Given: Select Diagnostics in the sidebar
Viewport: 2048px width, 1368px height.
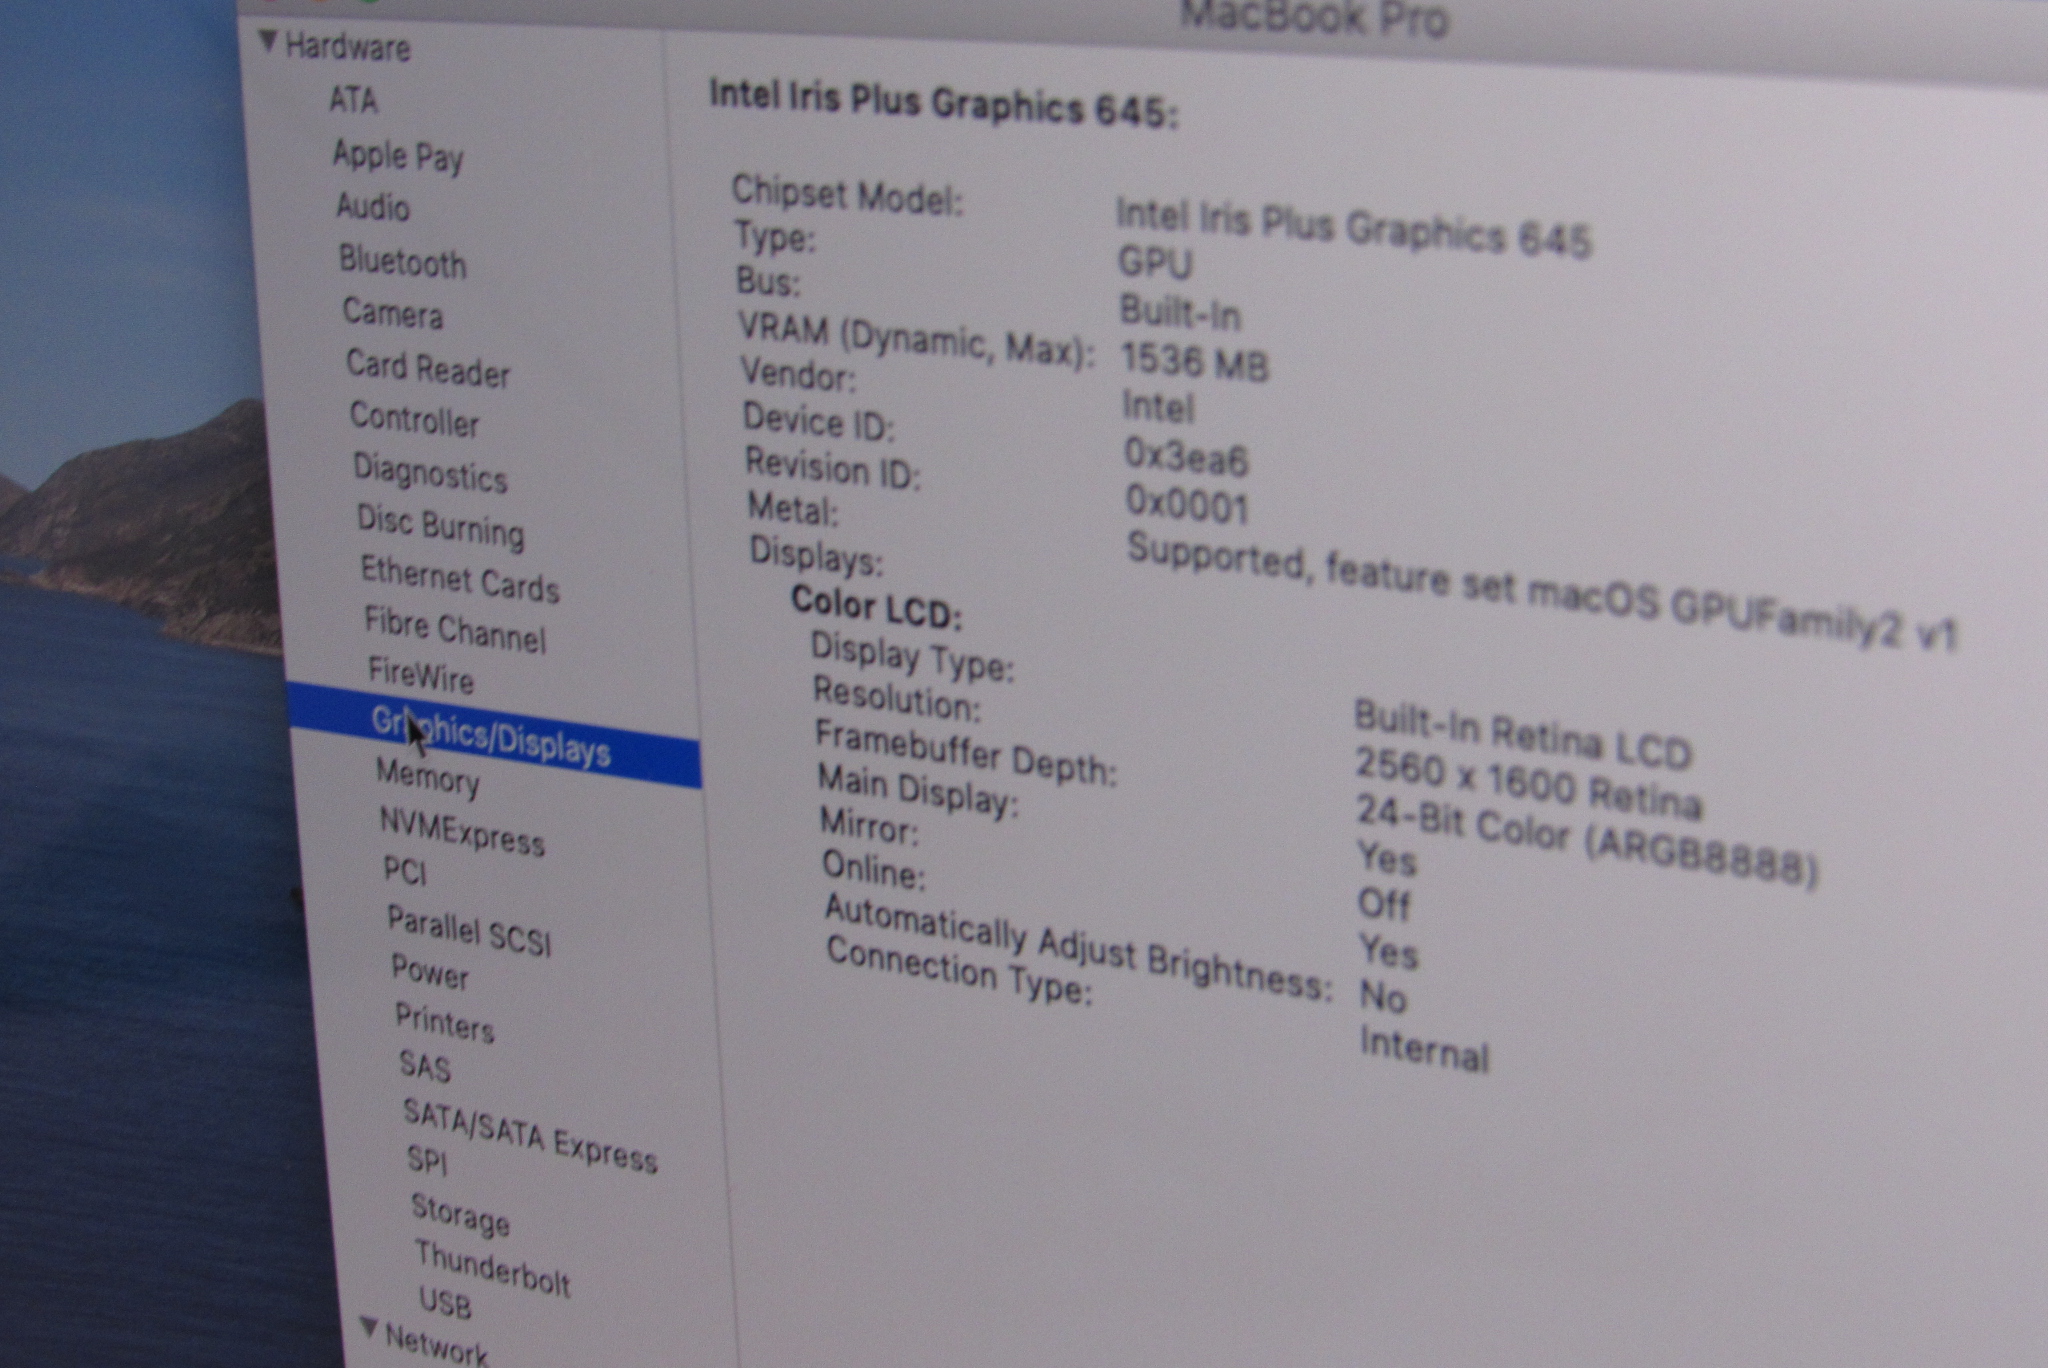Looking at the screenshot, I should 430,473.
